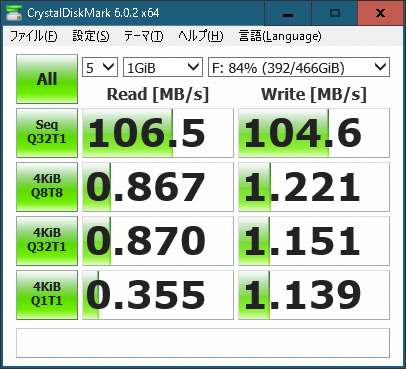Click the Seq write result 104.6
Screen dimensions: 406x369
point(314,133)
